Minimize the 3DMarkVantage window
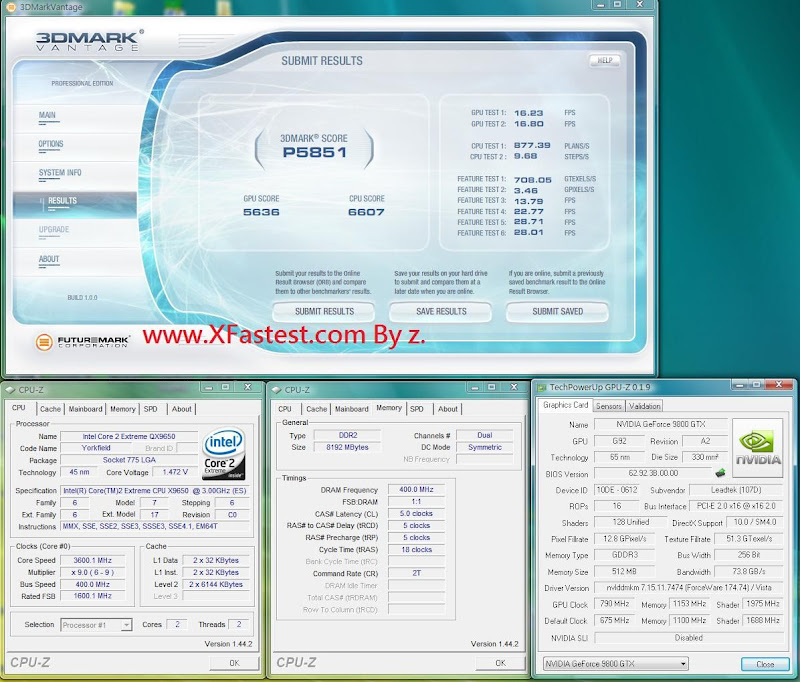This screenshot has width=800, height=682. click(601, 5)
